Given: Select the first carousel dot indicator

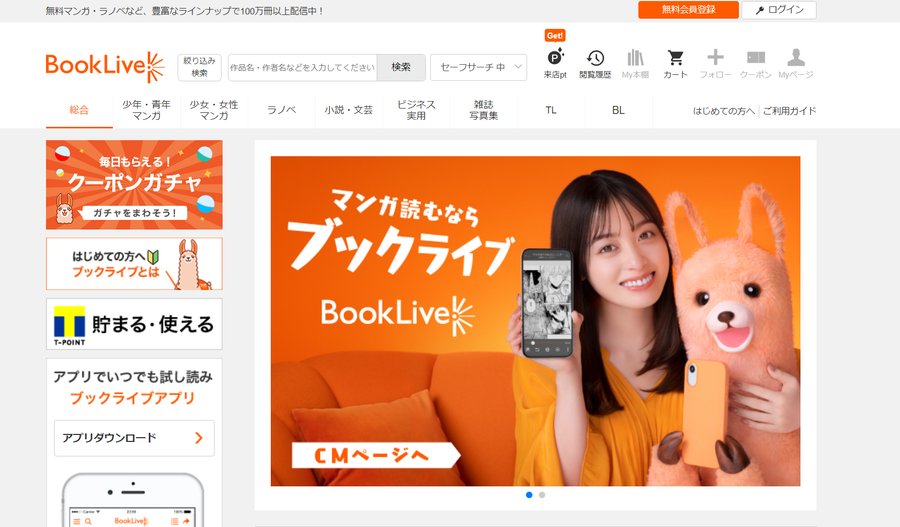Looking at the screenshot, I should [529, 495].
